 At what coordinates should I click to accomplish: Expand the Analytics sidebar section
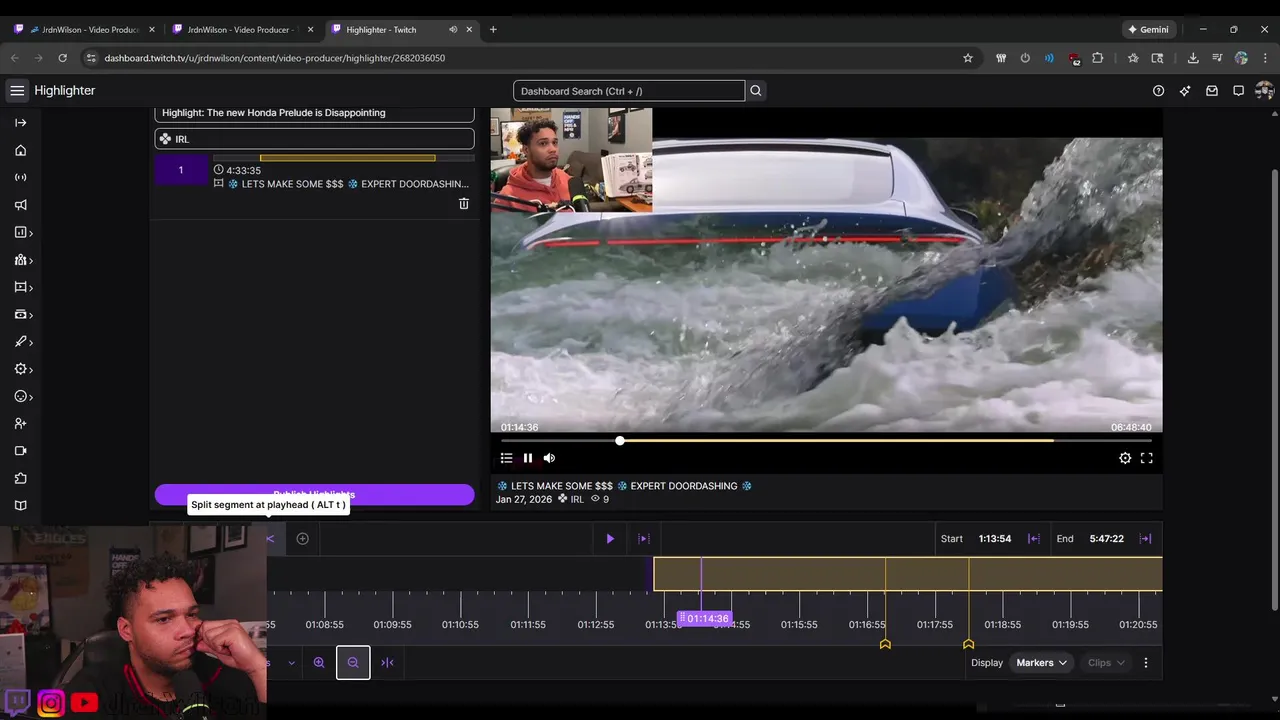[22, 232]
